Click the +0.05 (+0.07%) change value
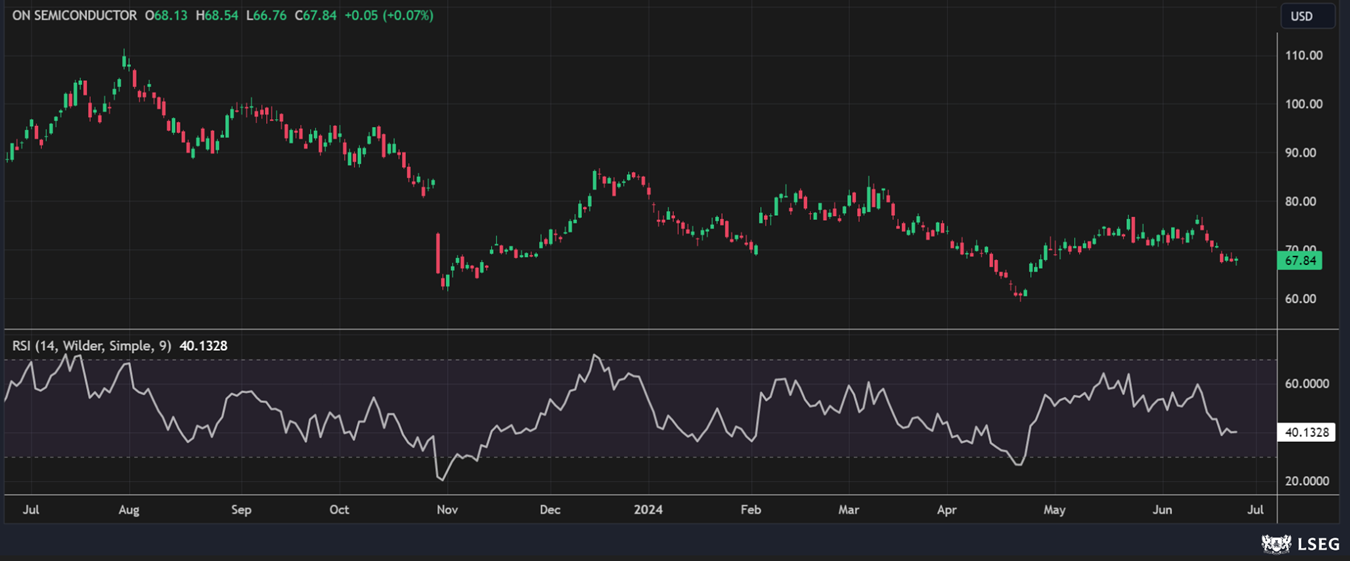This screenshot has width=1350, height=561. pyautogui.click(x=388, y=16)
